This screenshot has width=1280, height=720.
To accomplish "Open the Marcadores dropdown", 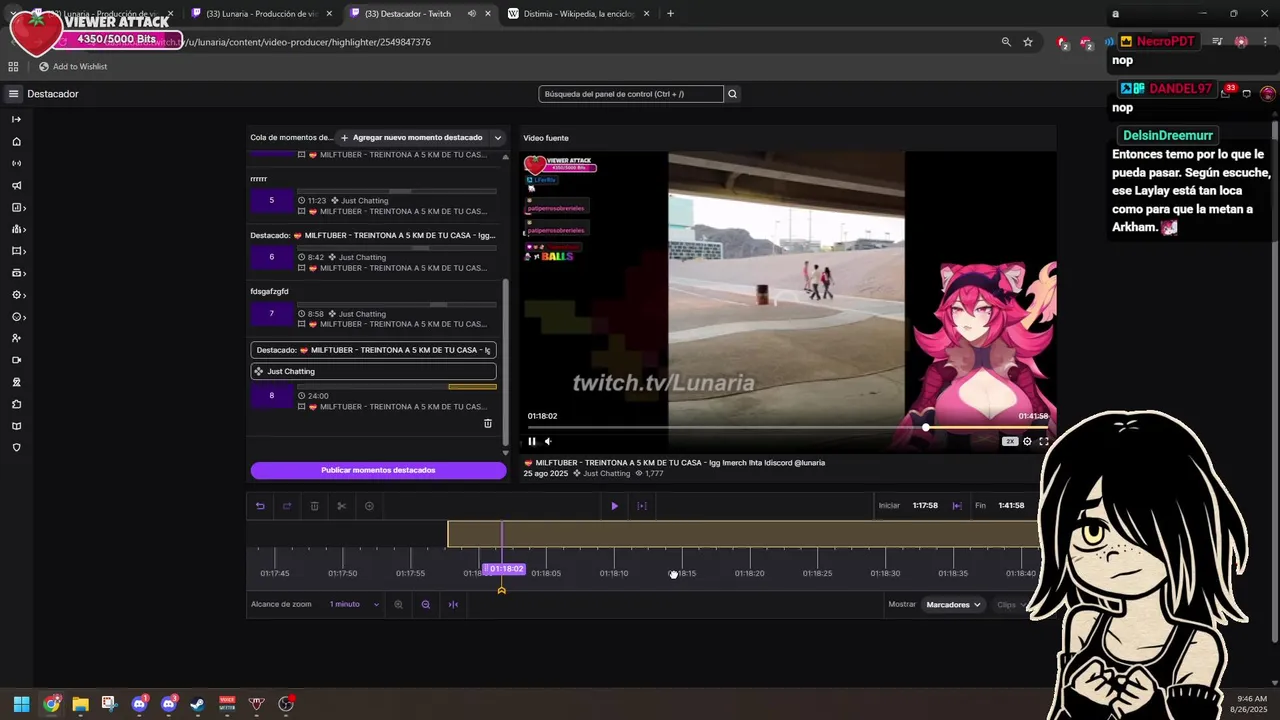I will coord(953,604).
